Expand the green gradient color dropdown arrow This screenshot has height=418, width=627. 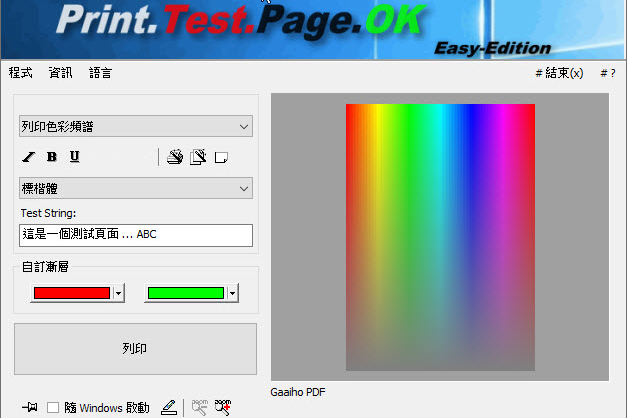[232, 293]
